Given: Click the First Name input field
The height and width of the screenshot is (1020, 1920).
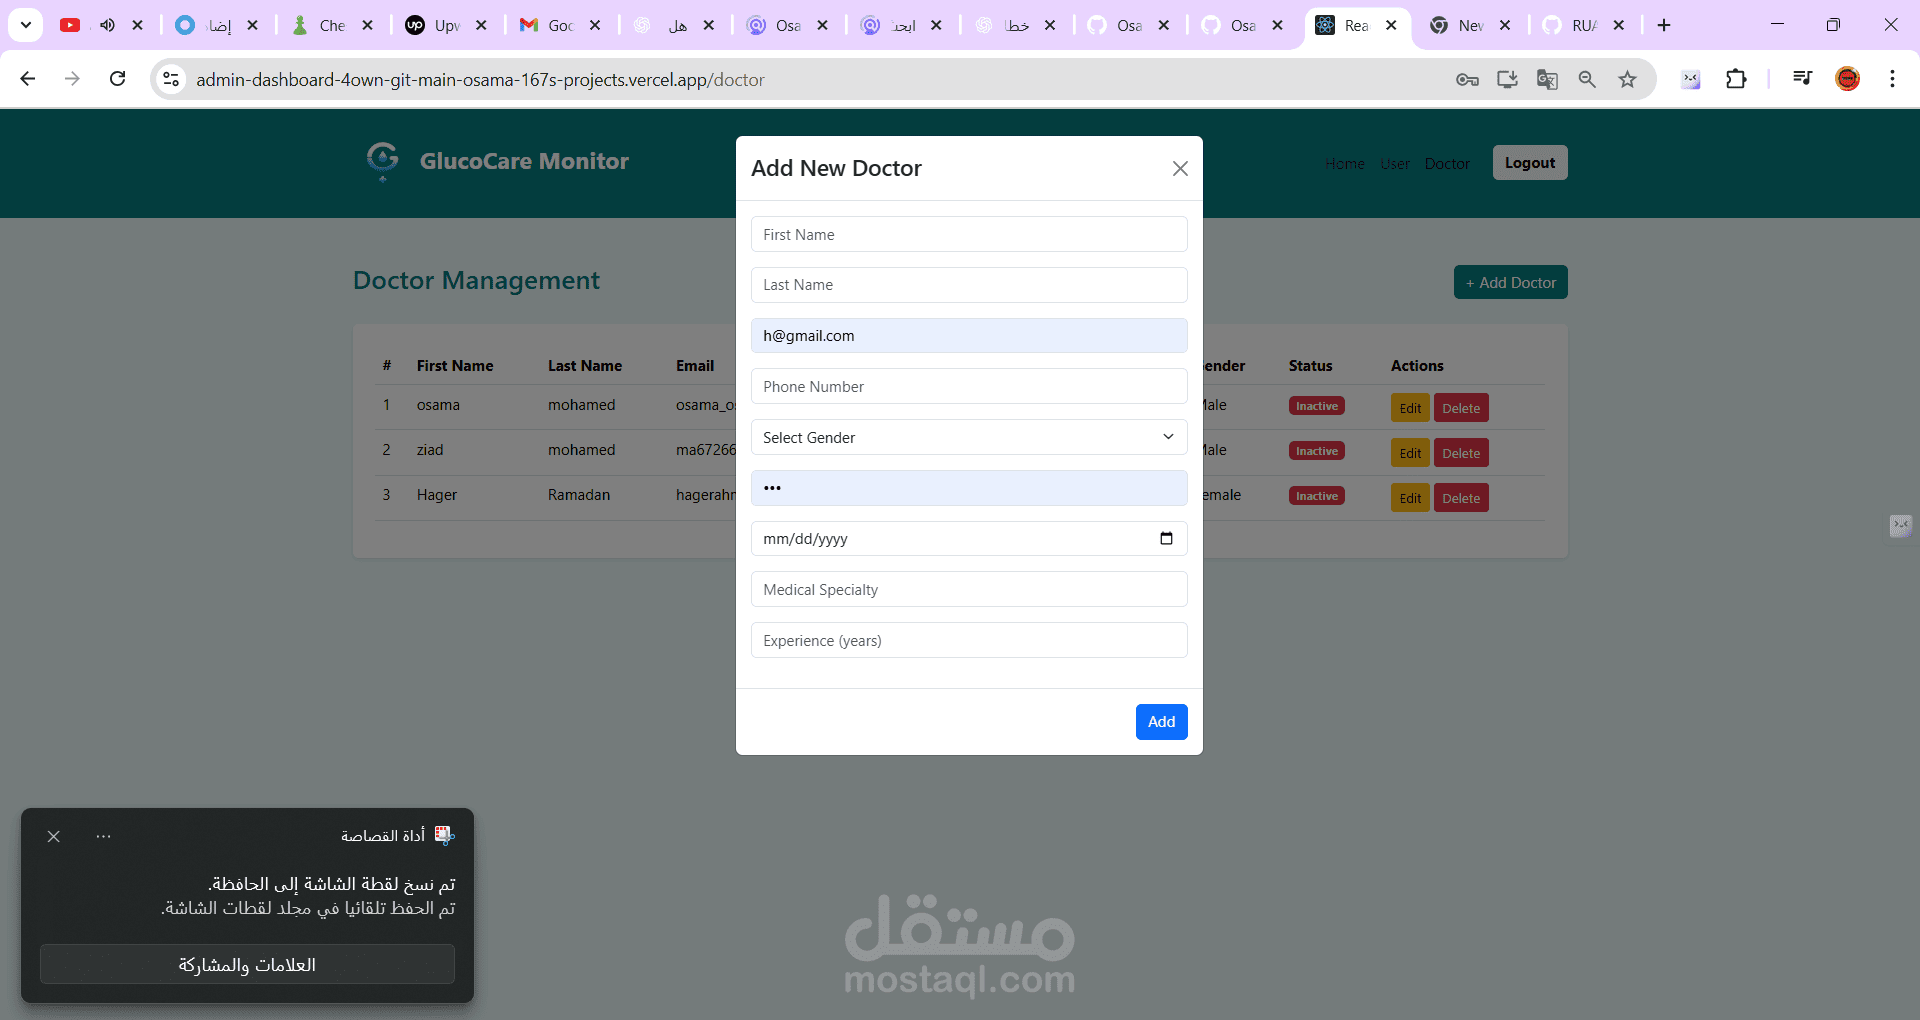Looking at the screenshot, I should click(969, 234).
